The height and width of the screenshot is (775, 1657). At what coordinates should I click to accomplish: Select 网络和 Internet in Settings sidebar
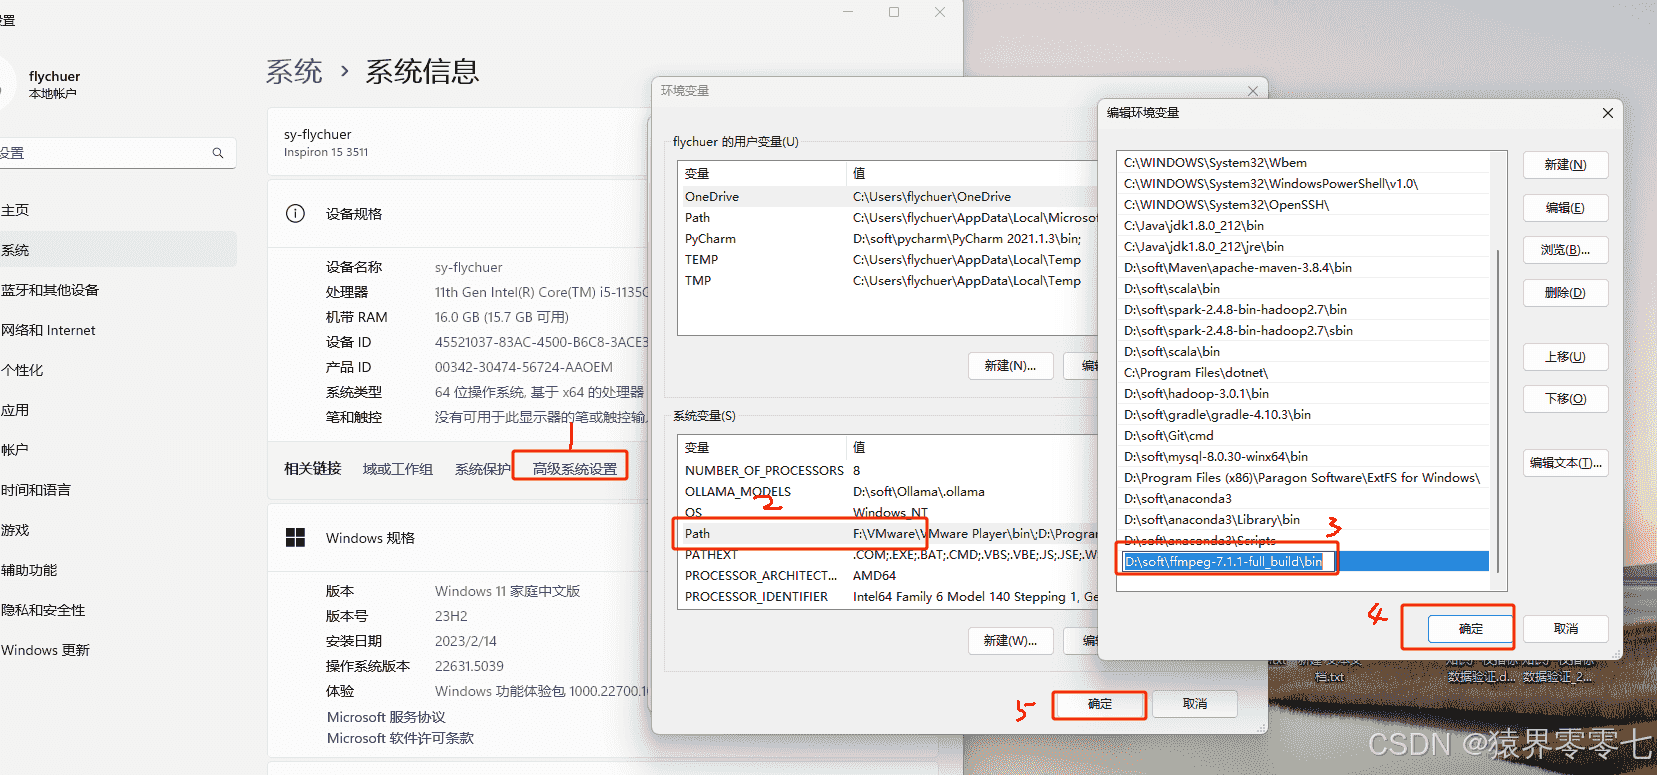118,330
